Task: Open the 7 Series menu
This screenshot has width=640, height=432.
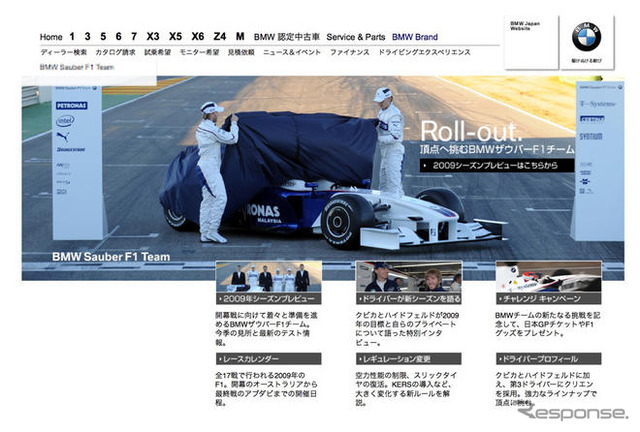Action: point(134,37)
